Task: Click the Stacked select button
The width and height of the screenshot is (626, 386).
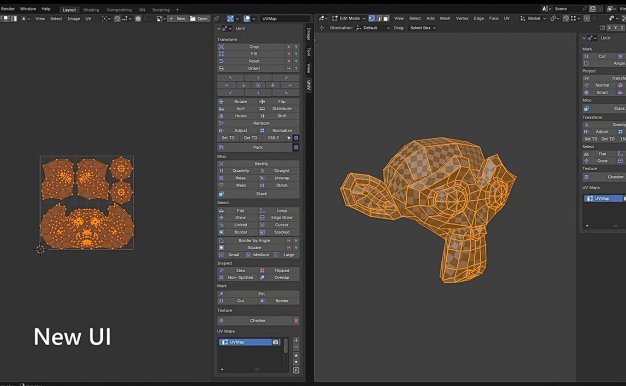Action: 279,232
